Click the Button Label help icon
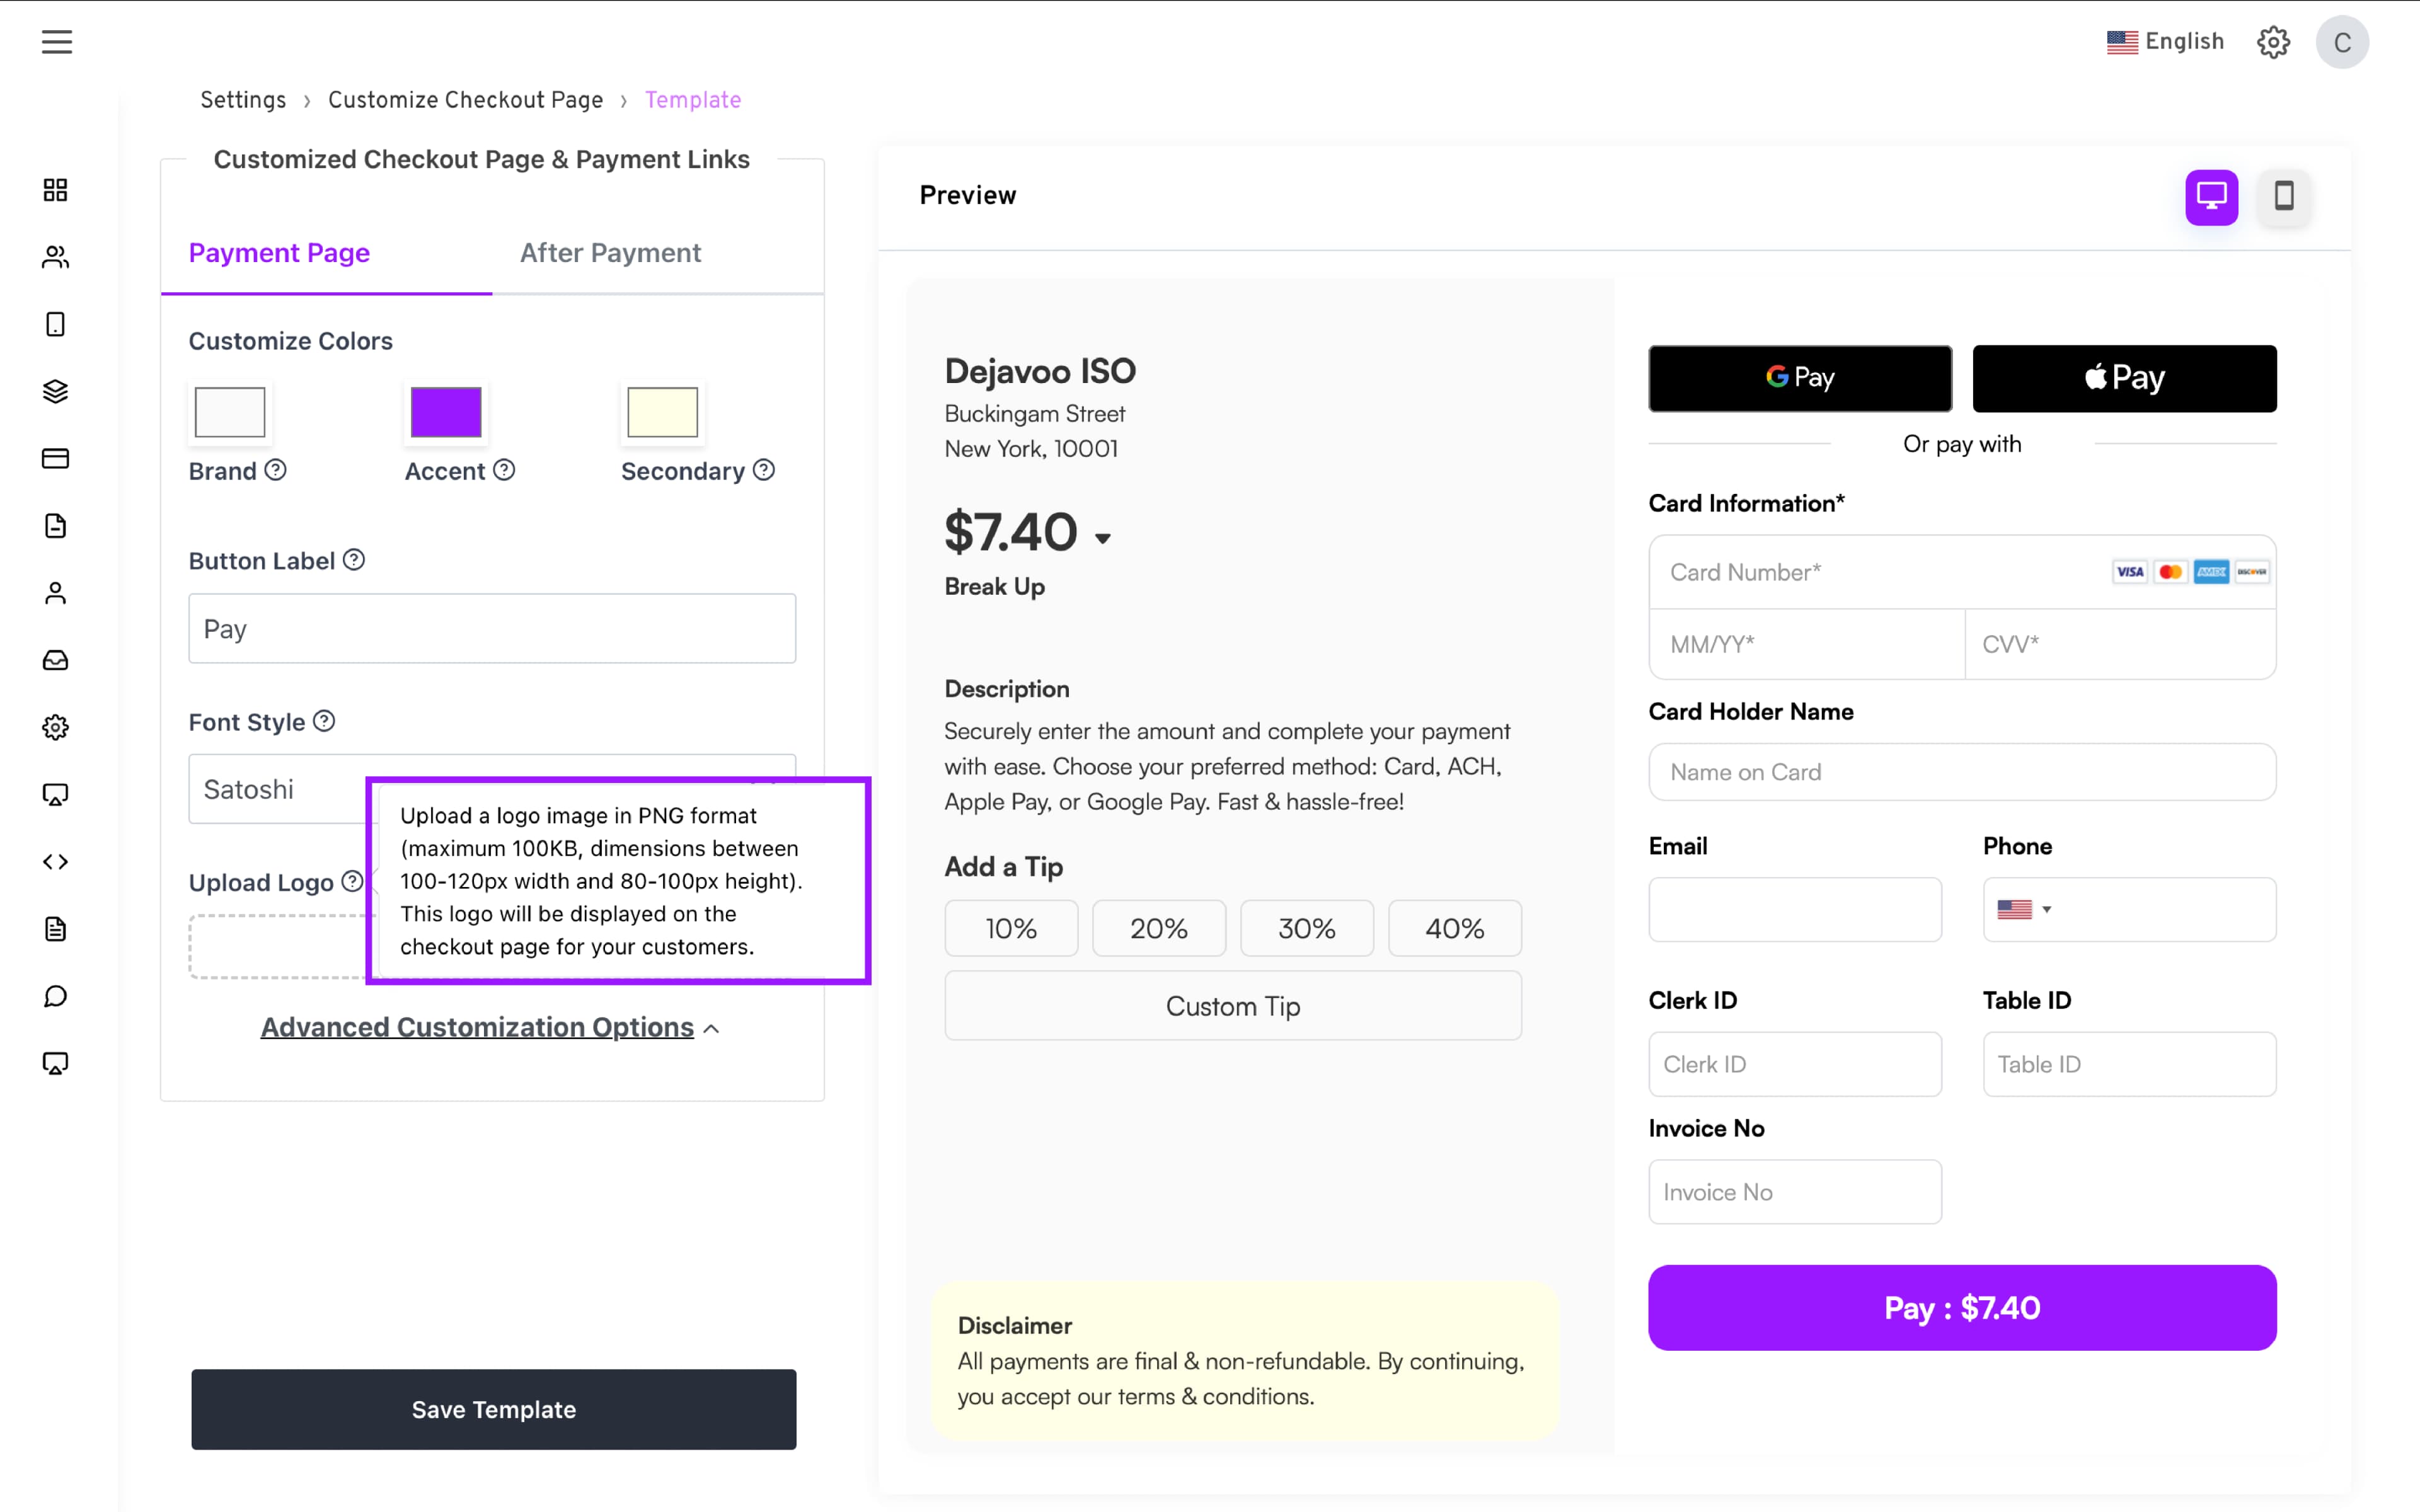The width and height of the screenshot is (2420, 1512). (x=354, y=560)
